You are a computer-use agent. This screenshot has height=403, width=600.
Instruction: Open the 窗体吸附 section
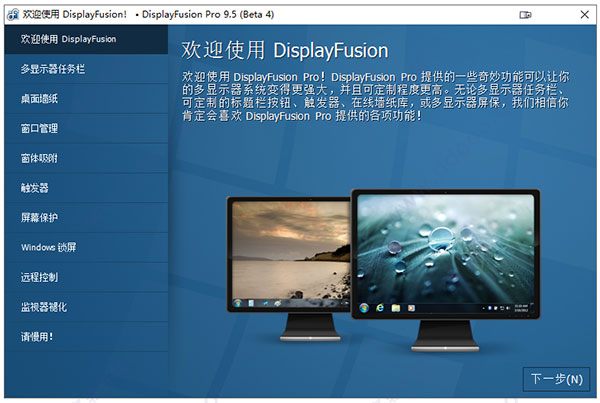click(x=86, y=158)
